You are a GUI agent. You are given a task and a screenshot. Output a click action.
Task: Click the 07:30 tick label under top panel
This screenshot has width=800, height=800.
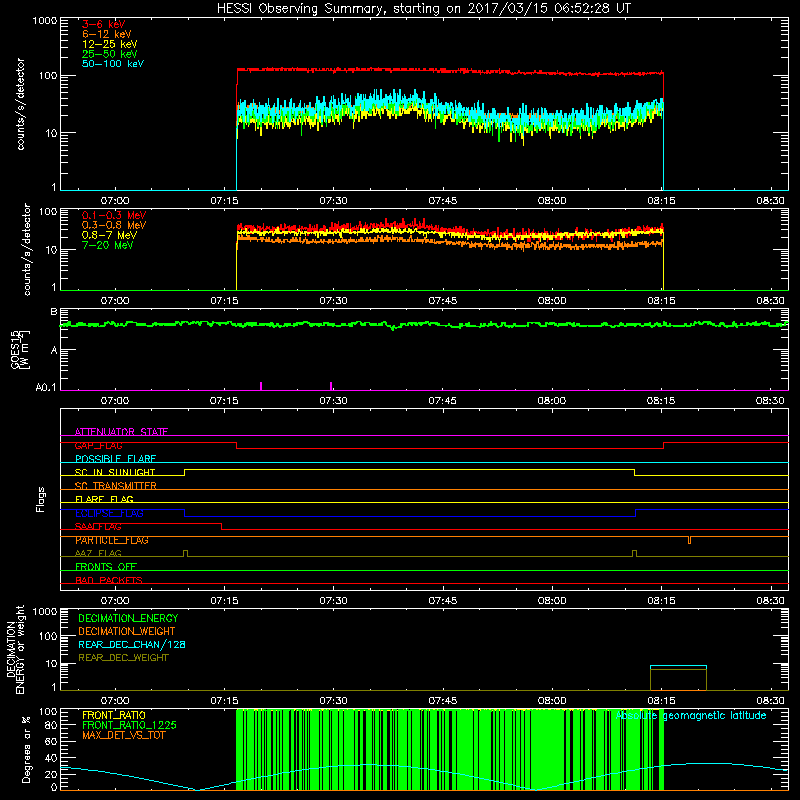tap(333, 201)
